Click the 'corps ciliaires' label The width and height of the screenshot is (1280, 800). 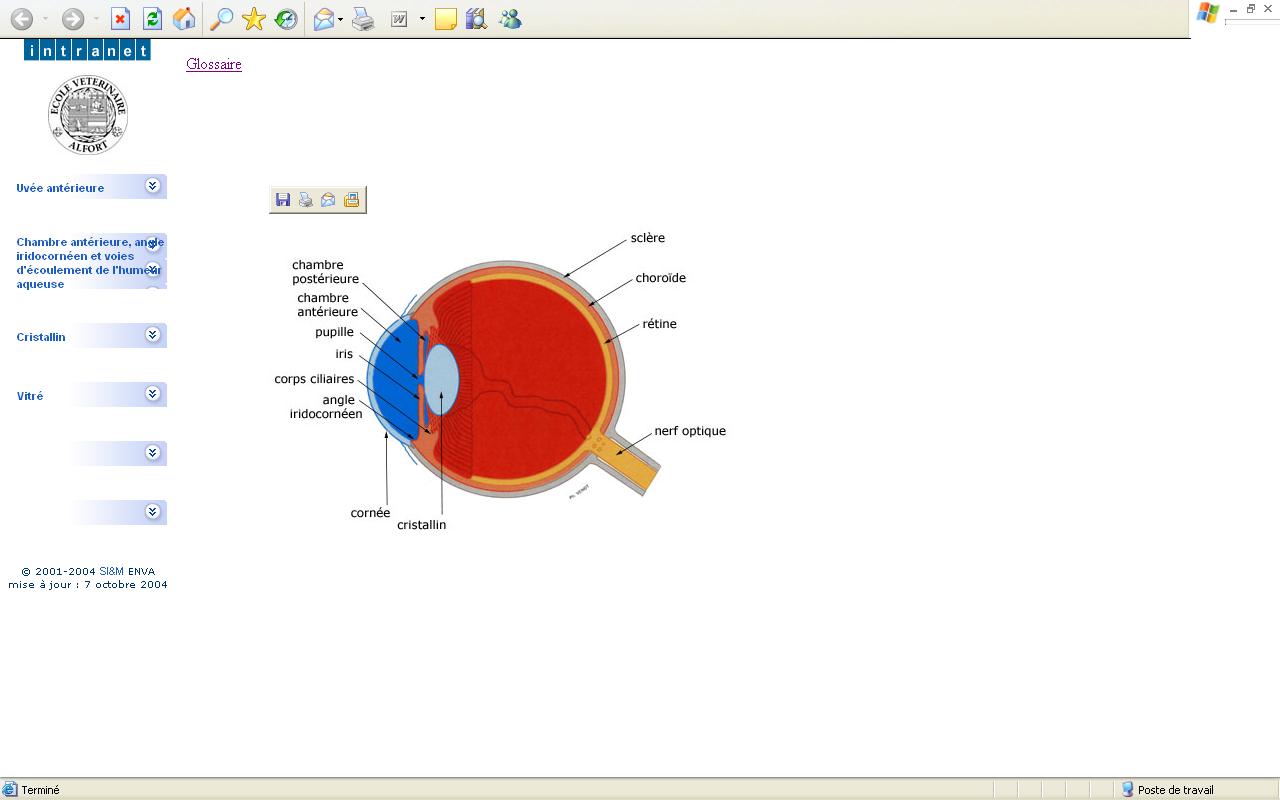(314, 379)
